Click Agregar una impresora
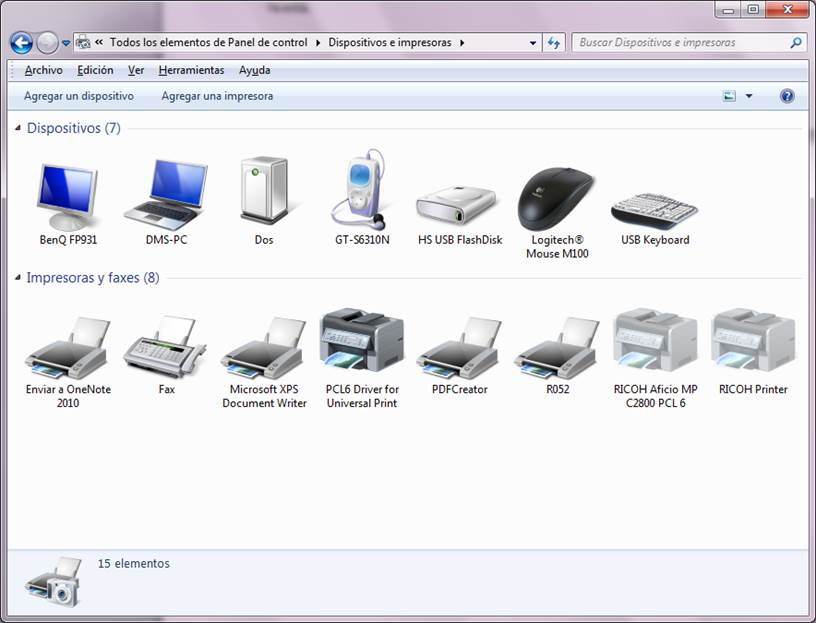 (217, 96)
